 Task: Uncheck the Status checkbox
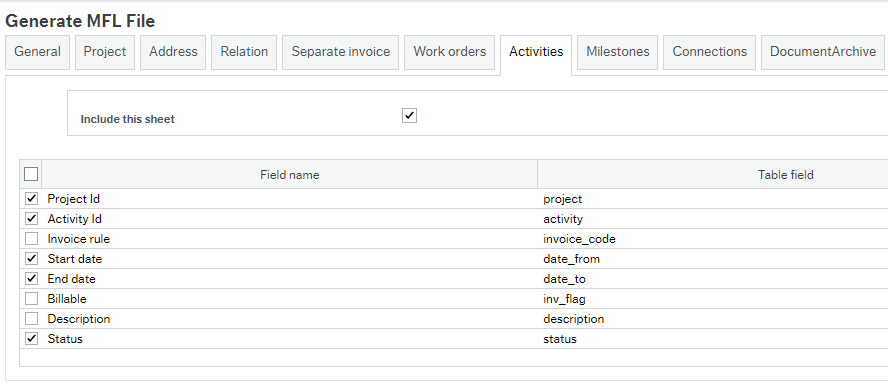coord(32,339)
